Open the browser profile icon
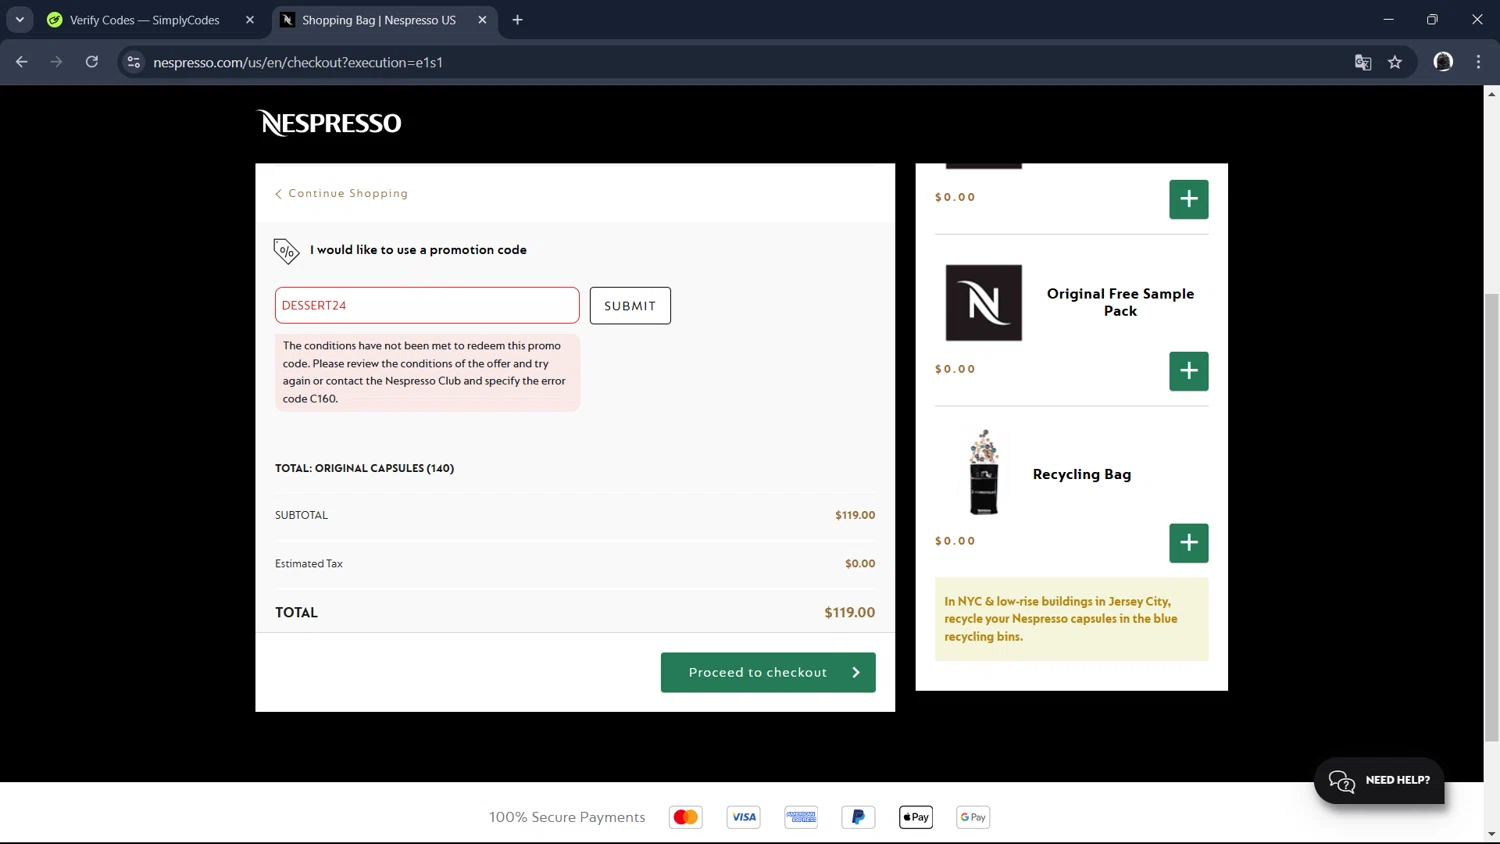1500x844 pixels. click(x=1443, y=62)
